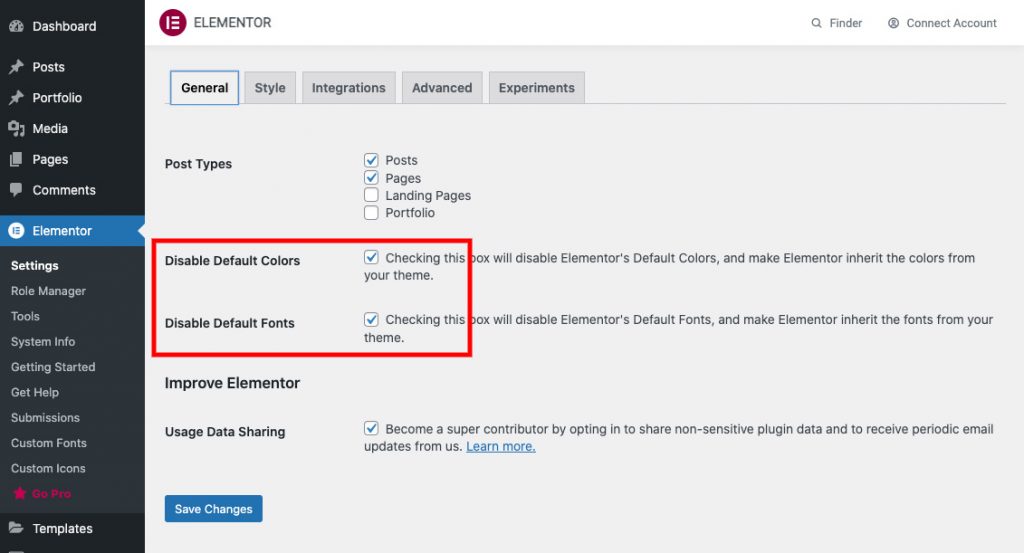Open the Experiments tab
Screen dimensions: 1024x553
[537, 87]
